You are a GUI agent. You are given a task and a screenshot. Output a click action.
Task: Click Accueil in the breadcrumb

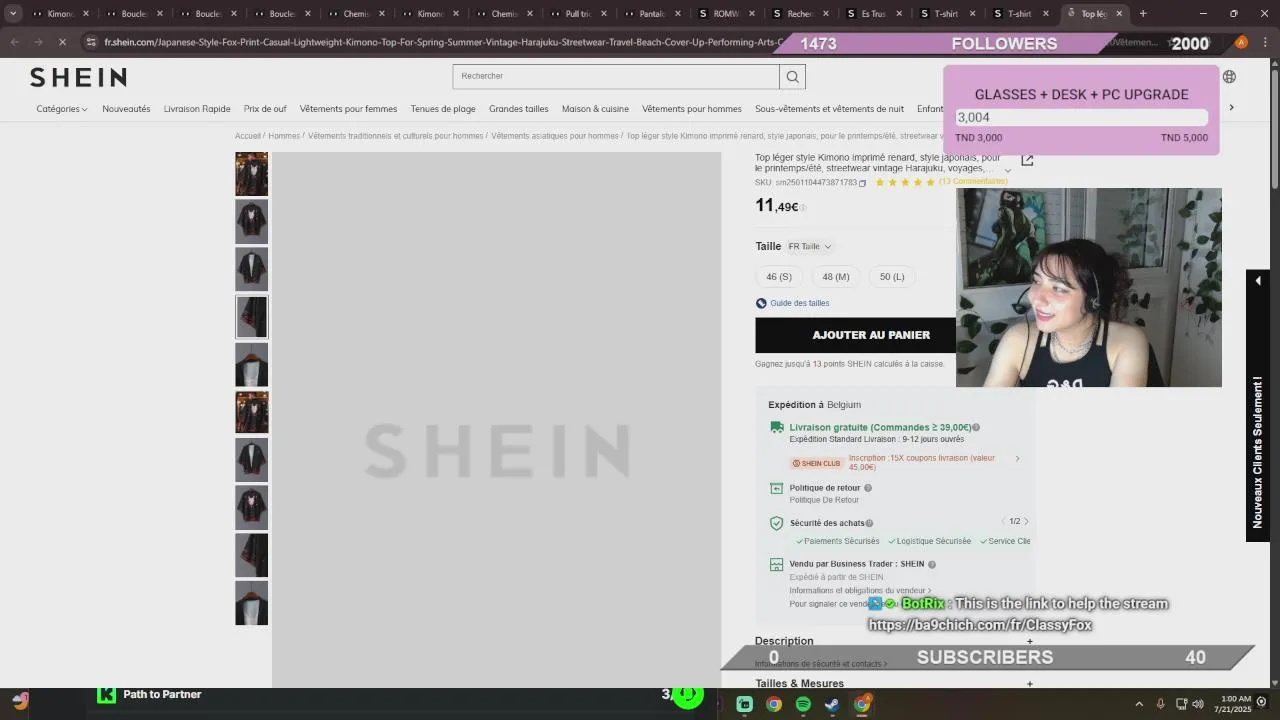tap(247, 136)
